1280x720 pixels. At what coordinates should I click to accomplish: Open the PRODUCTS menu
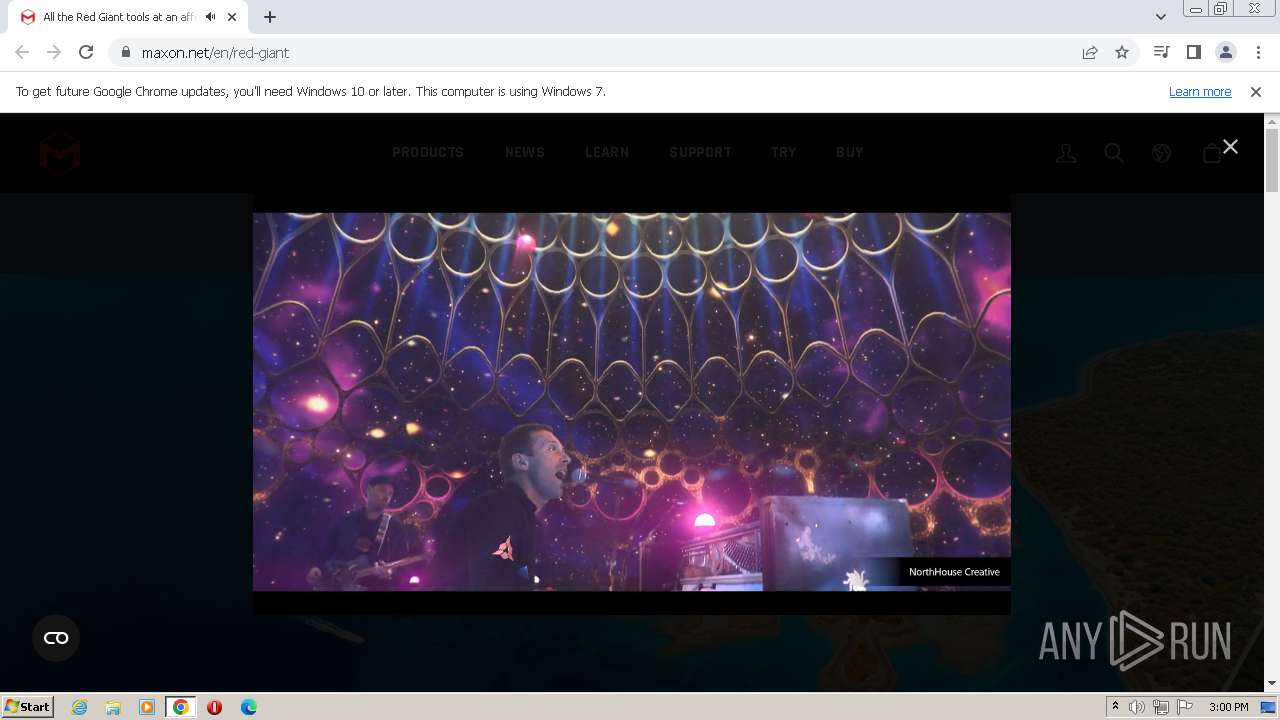coord(428,152)
